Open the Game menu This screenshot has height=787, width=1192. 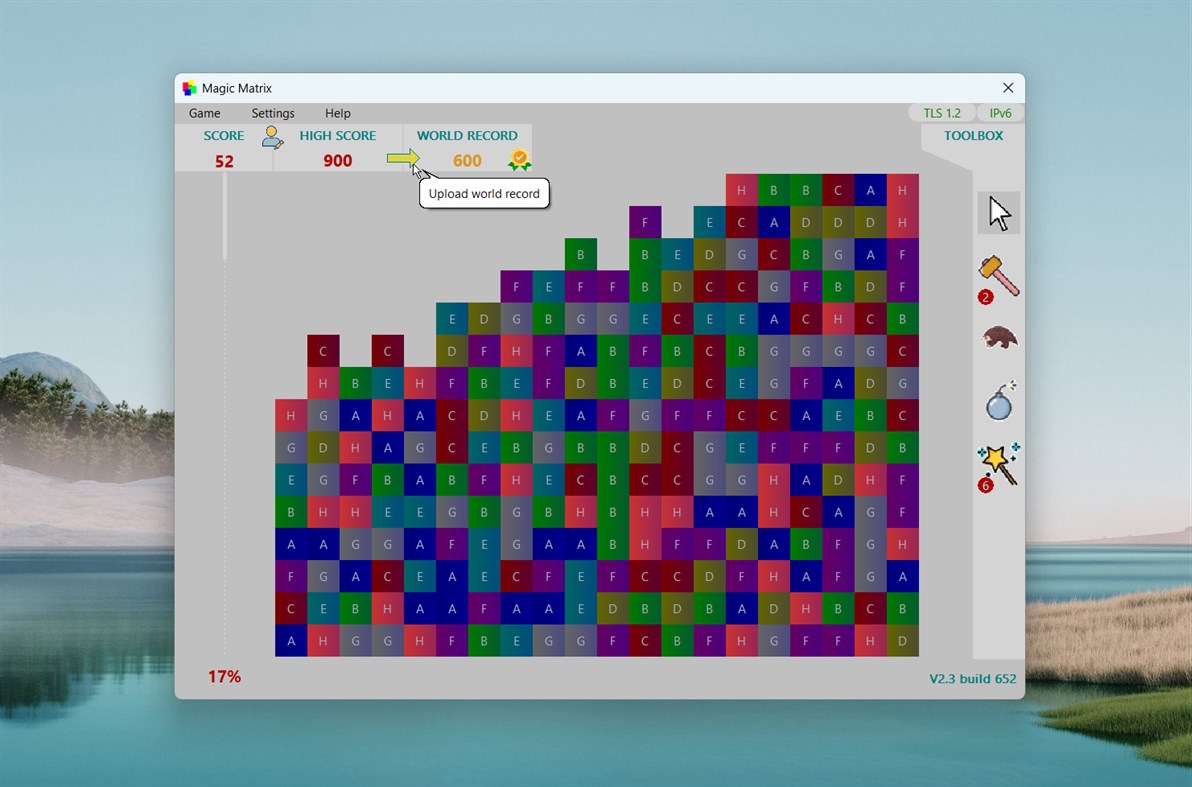pos(204,113)
